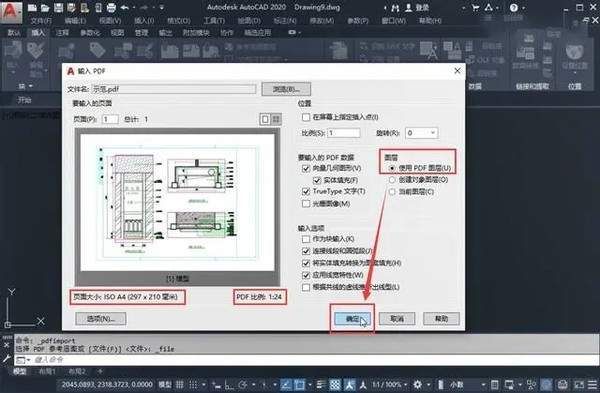The height and width of the screenshot is (393, 600).
Task: Select the PDF page preview thumbnail
Action: [178, 203]
